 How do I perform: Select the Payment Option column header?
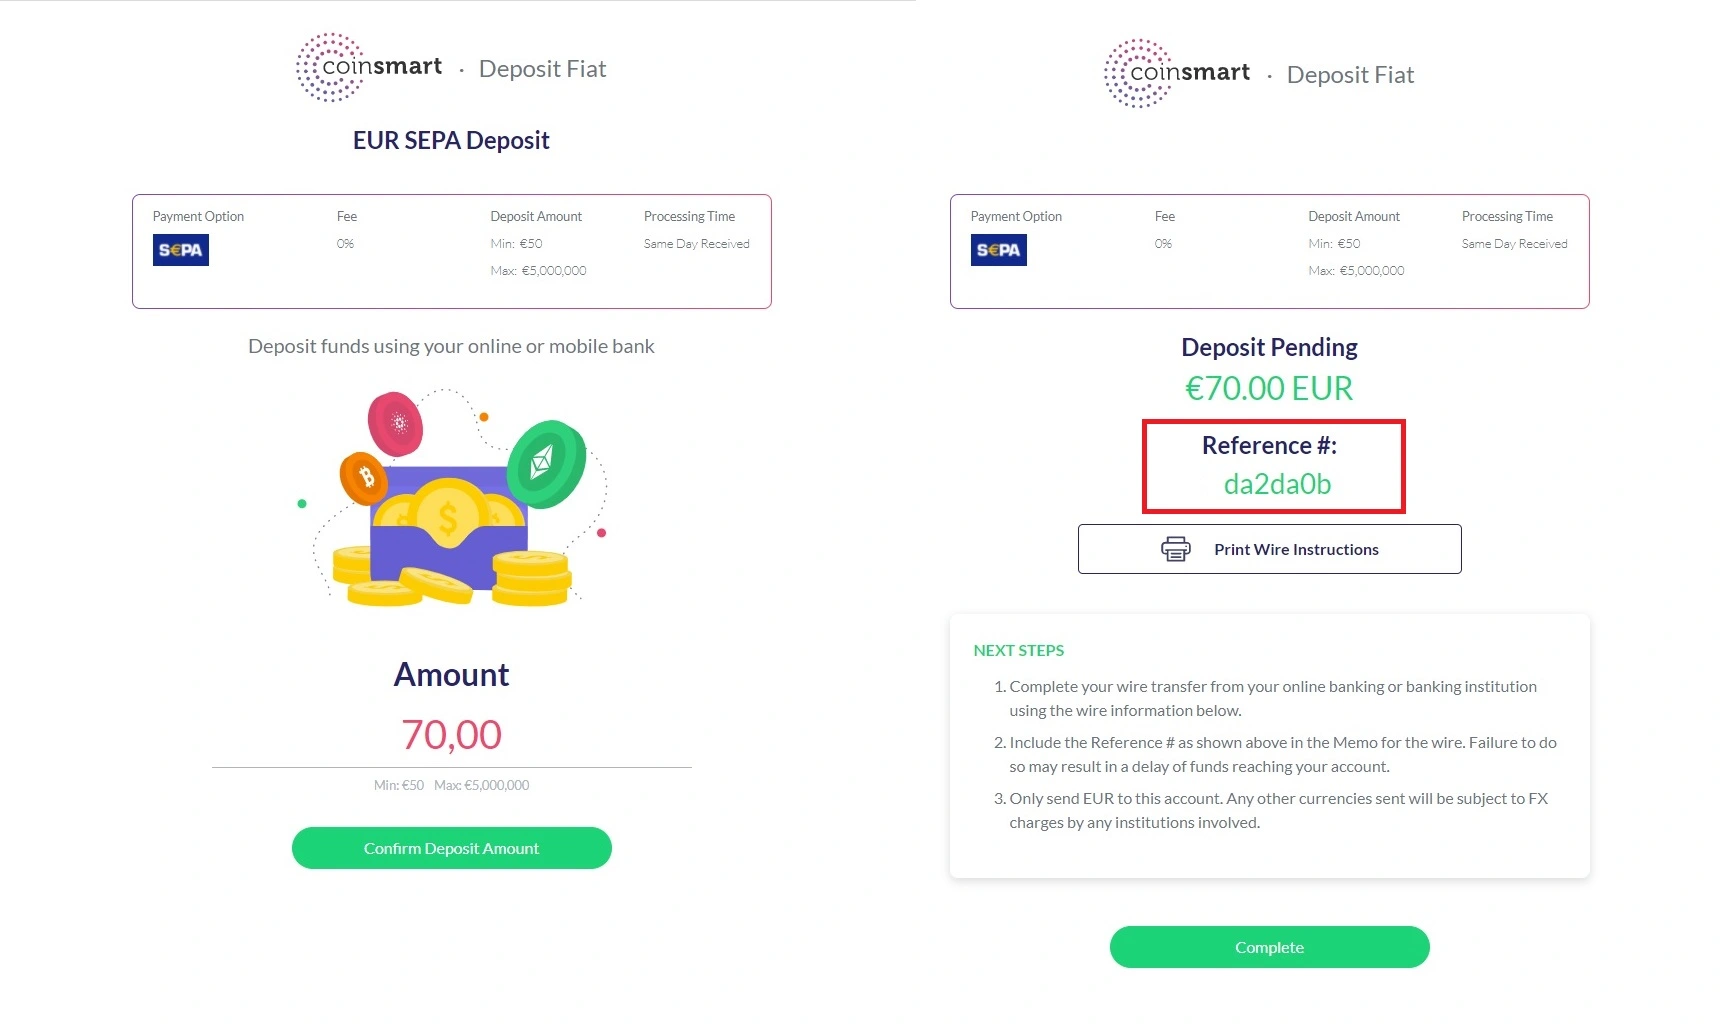[x=198, y=216]
